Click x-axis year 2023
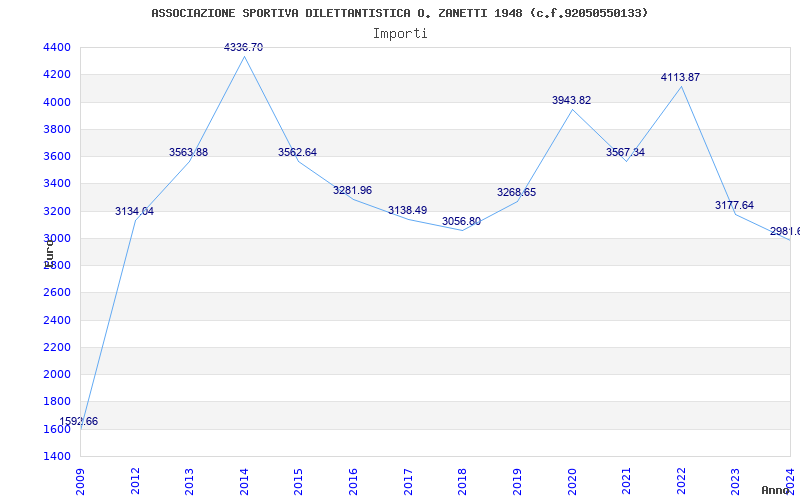This screenshot has width=800, height=500. click(x=735, y=481)
